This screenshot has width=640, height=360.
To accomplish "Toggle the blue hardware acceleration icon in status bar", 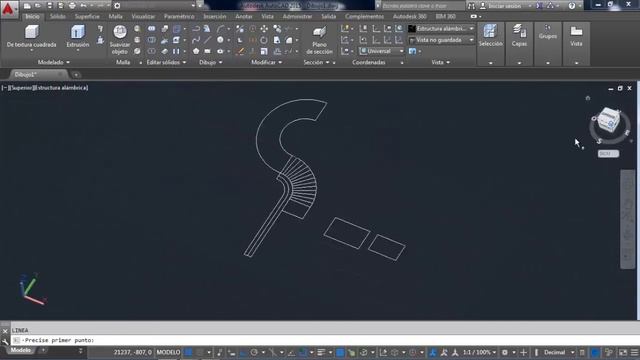I will 595,352.
